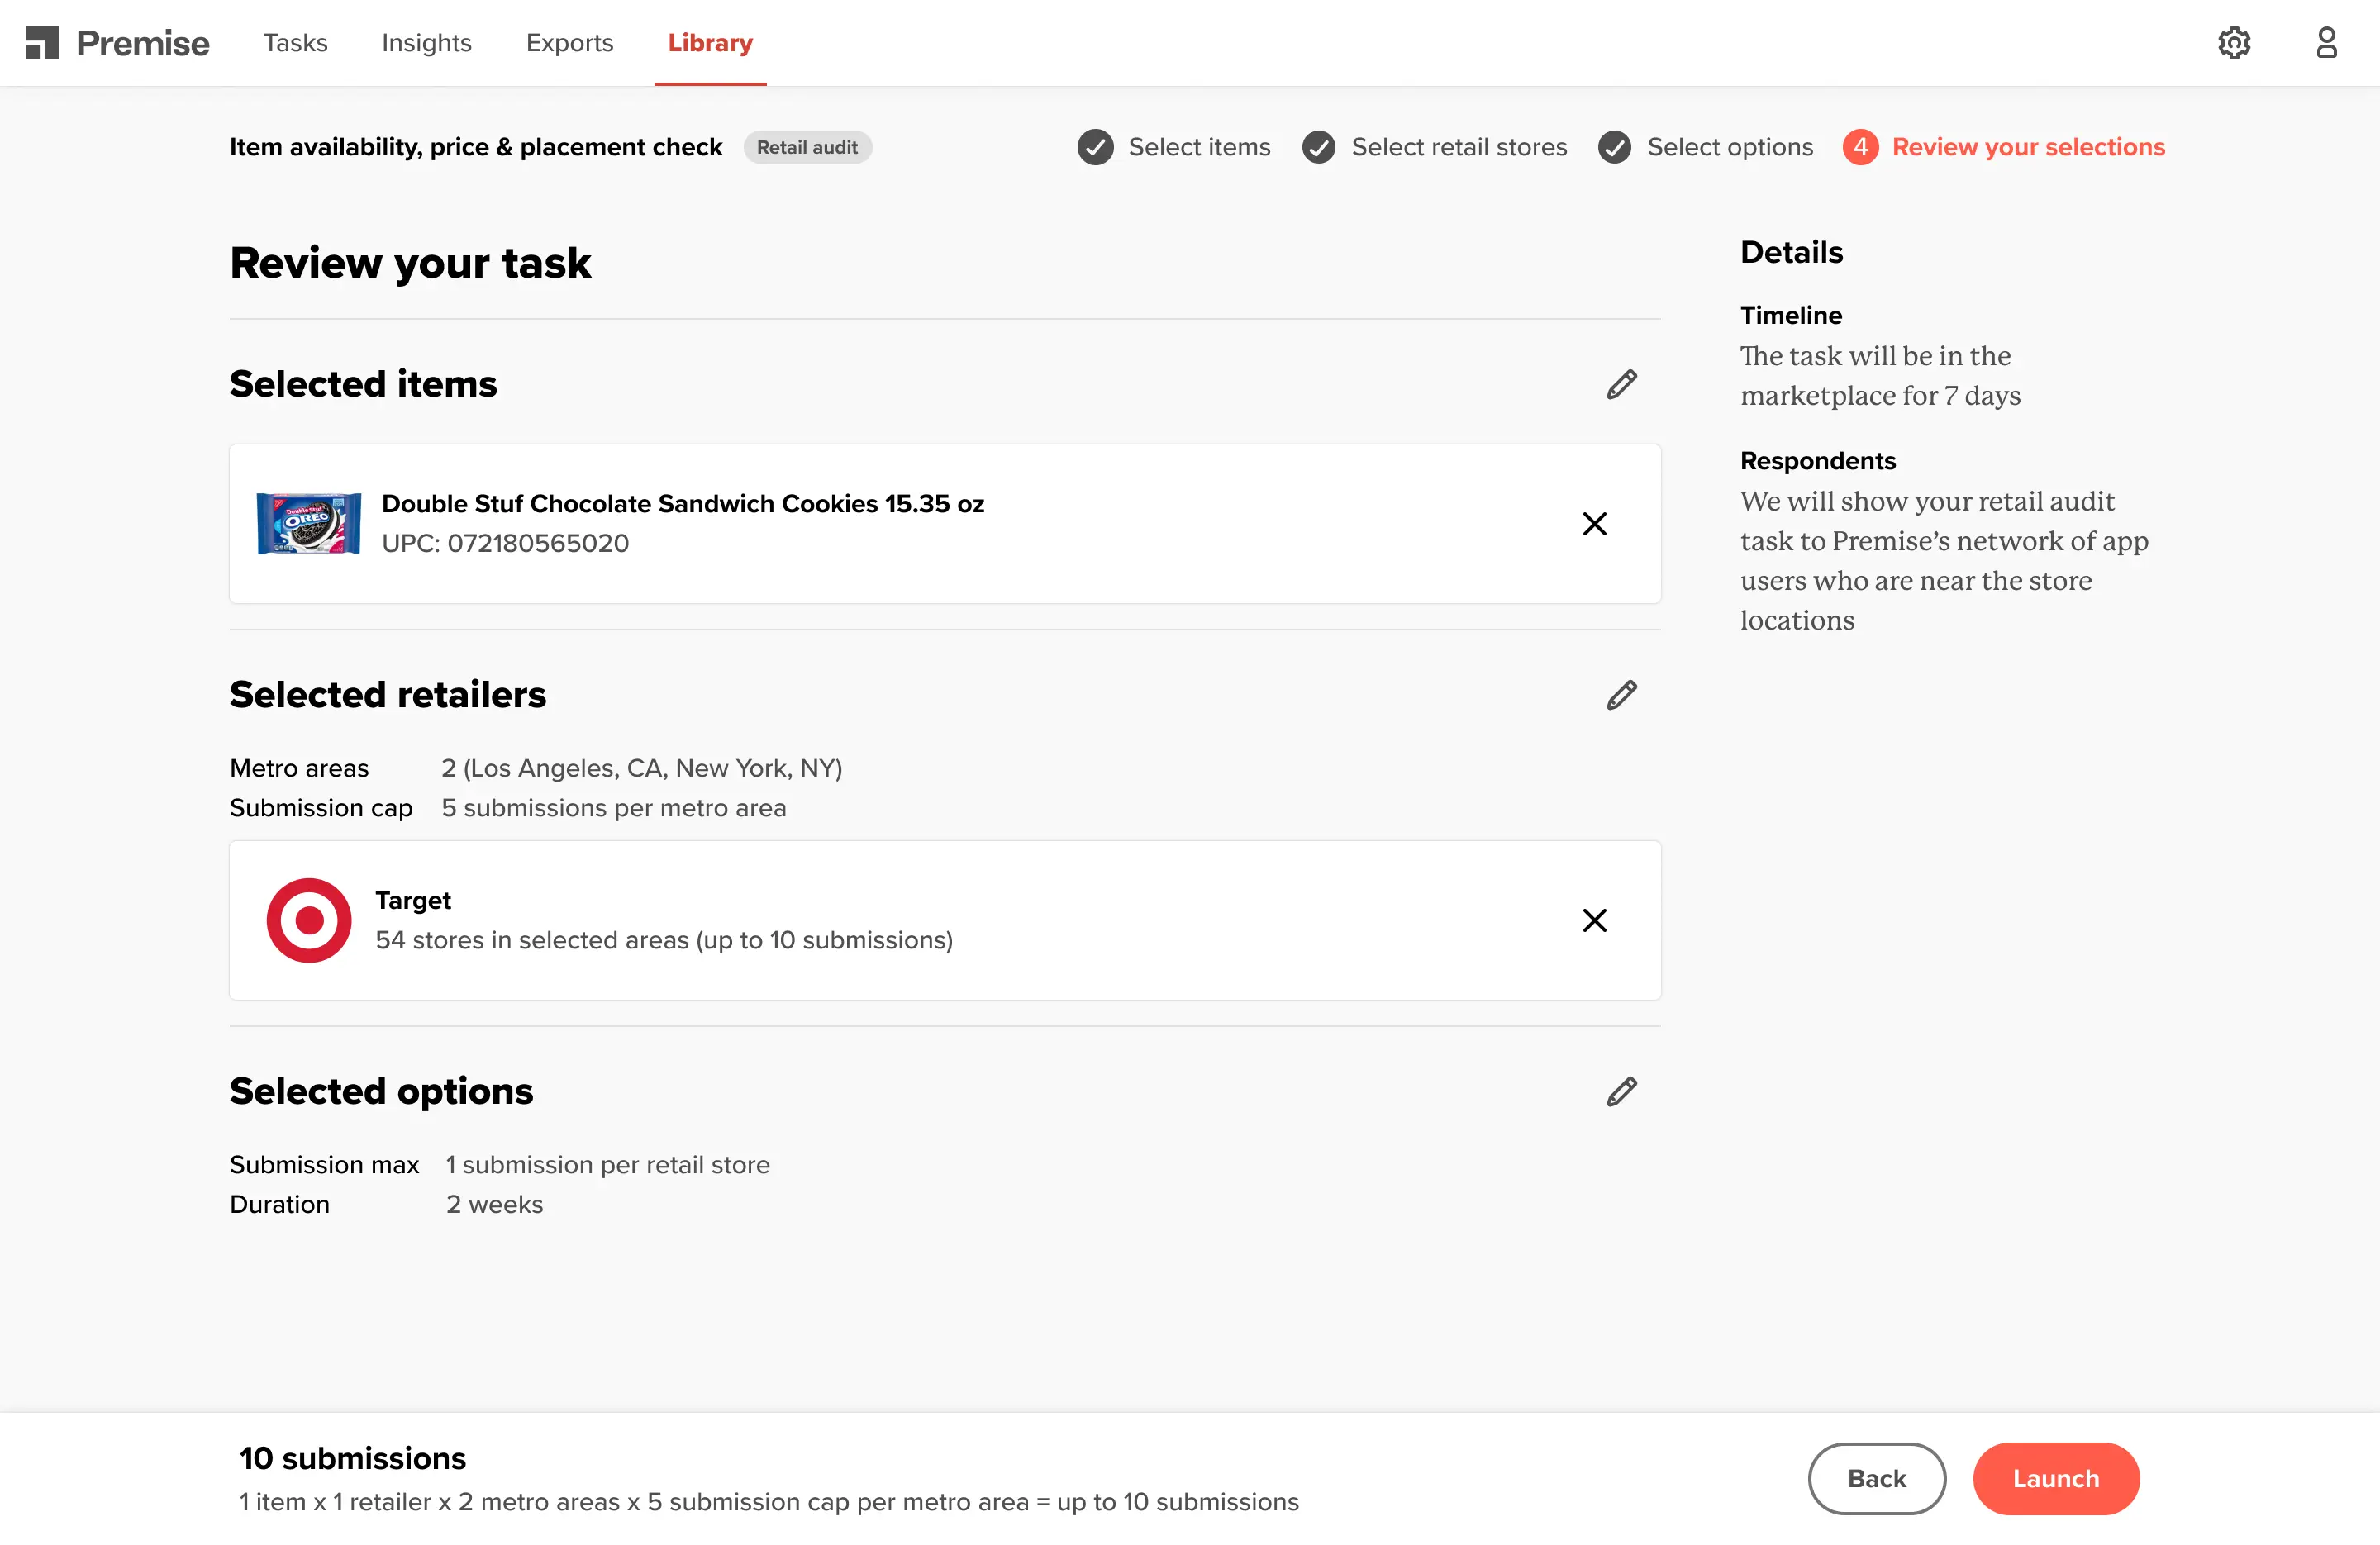
Task: Open the settings gear menu
Action: (2235, 42)
